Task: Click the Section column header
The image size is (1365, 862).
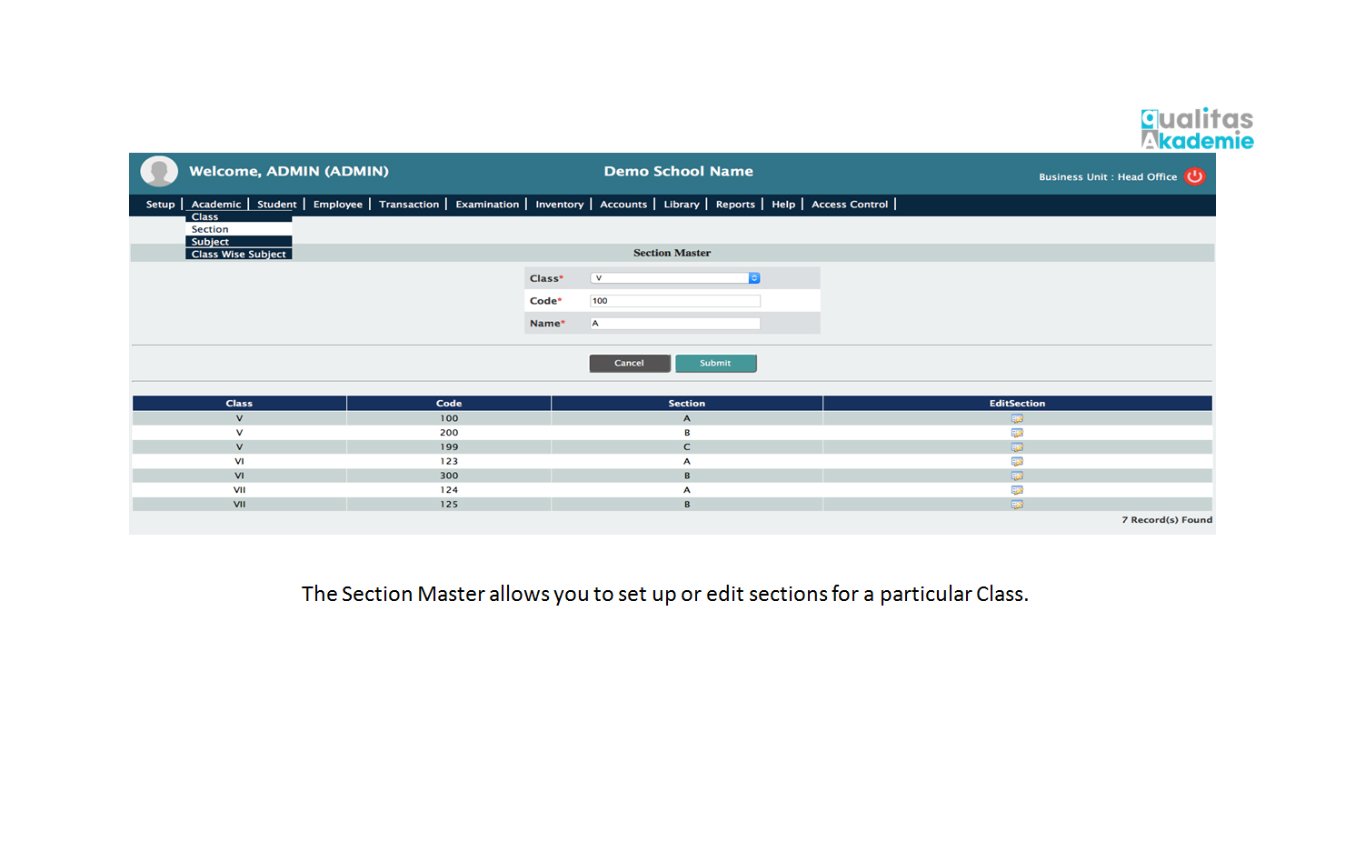Action: (687, 403)
